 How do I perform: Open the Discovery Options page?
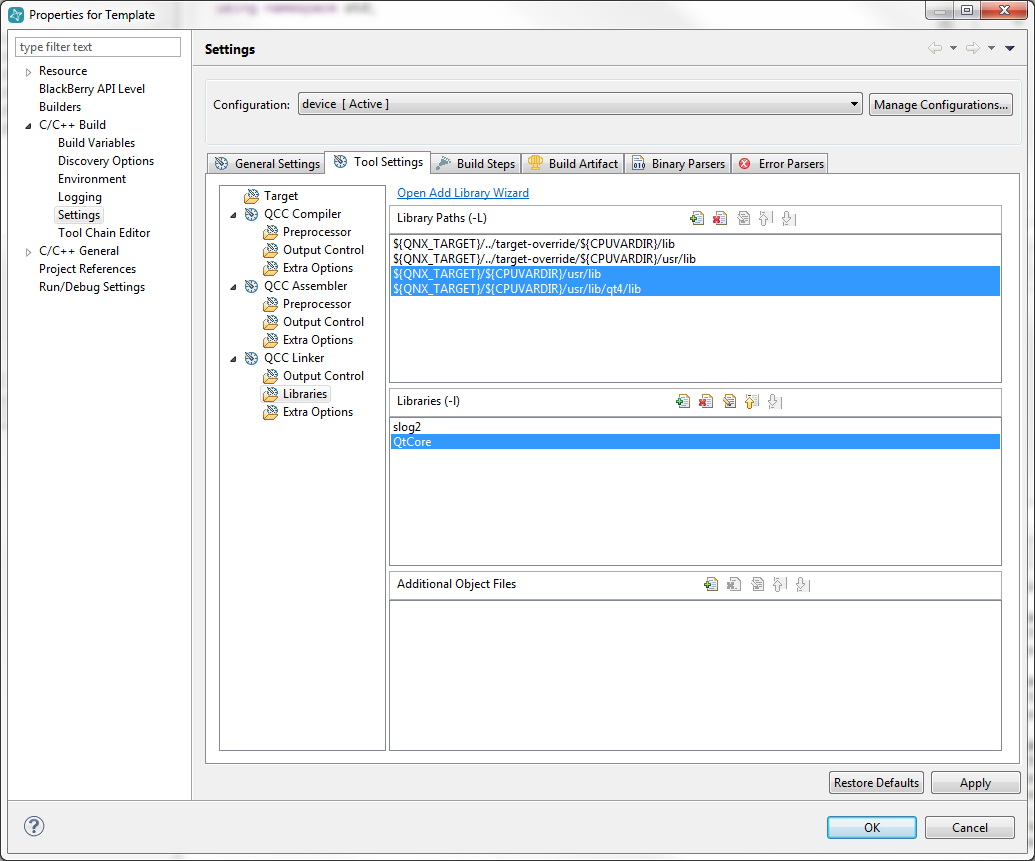coord(106,161)
